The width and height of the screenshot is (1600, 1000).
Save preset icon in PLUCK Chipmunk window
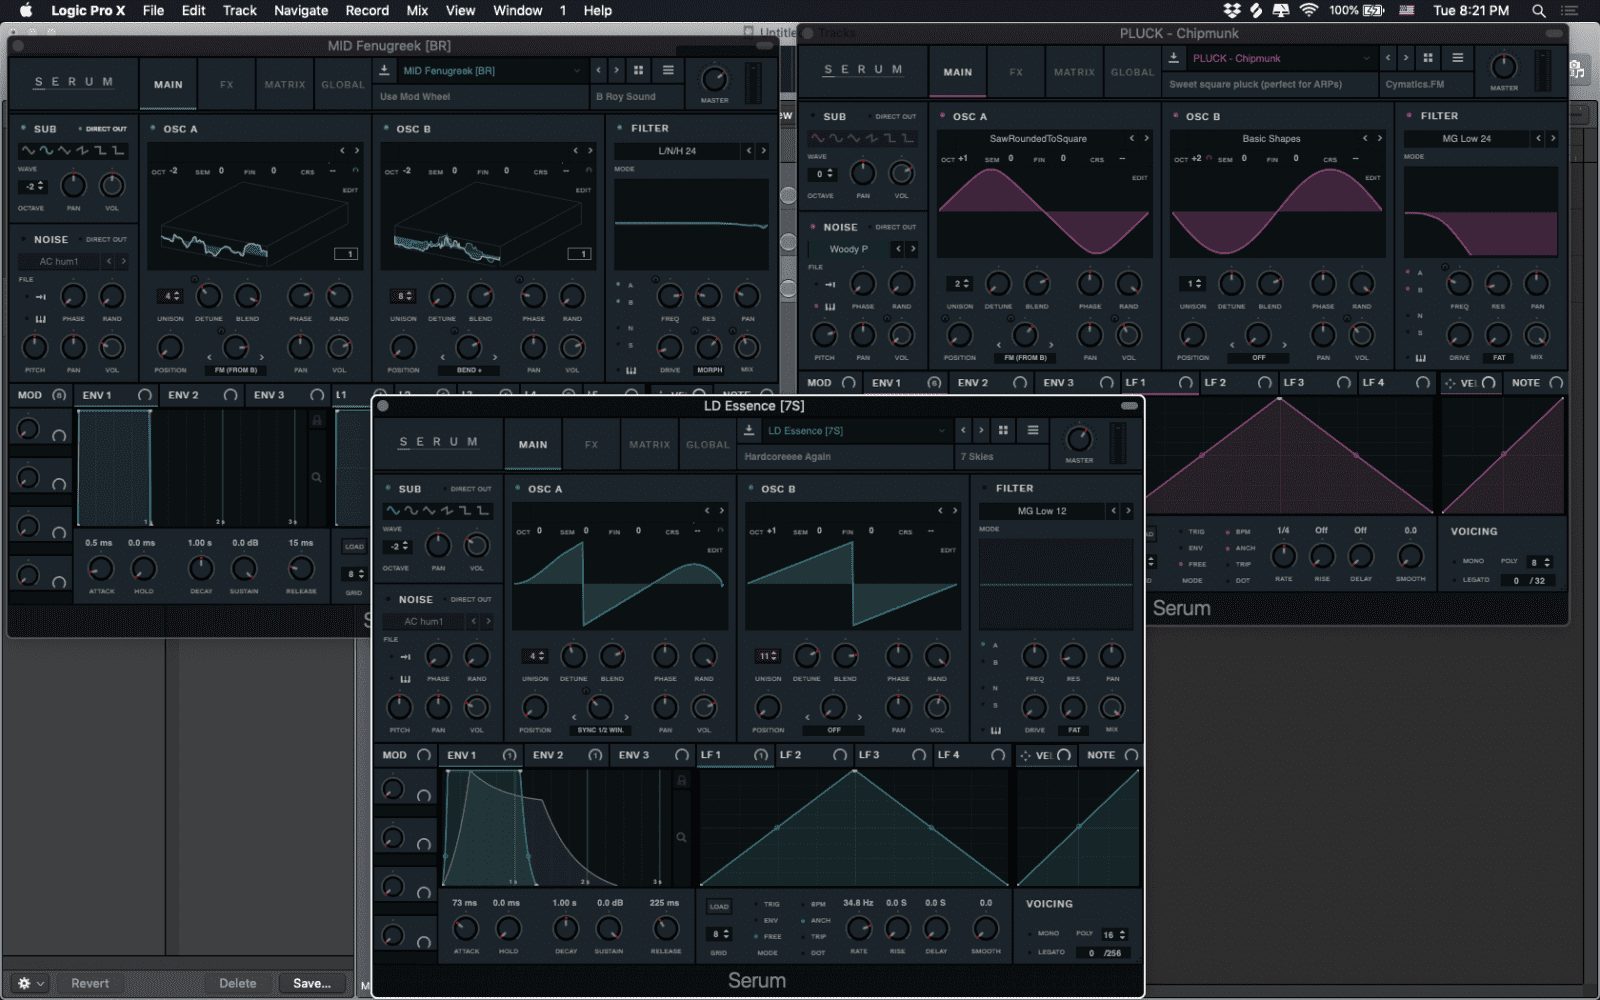[x=1174, y=57]
